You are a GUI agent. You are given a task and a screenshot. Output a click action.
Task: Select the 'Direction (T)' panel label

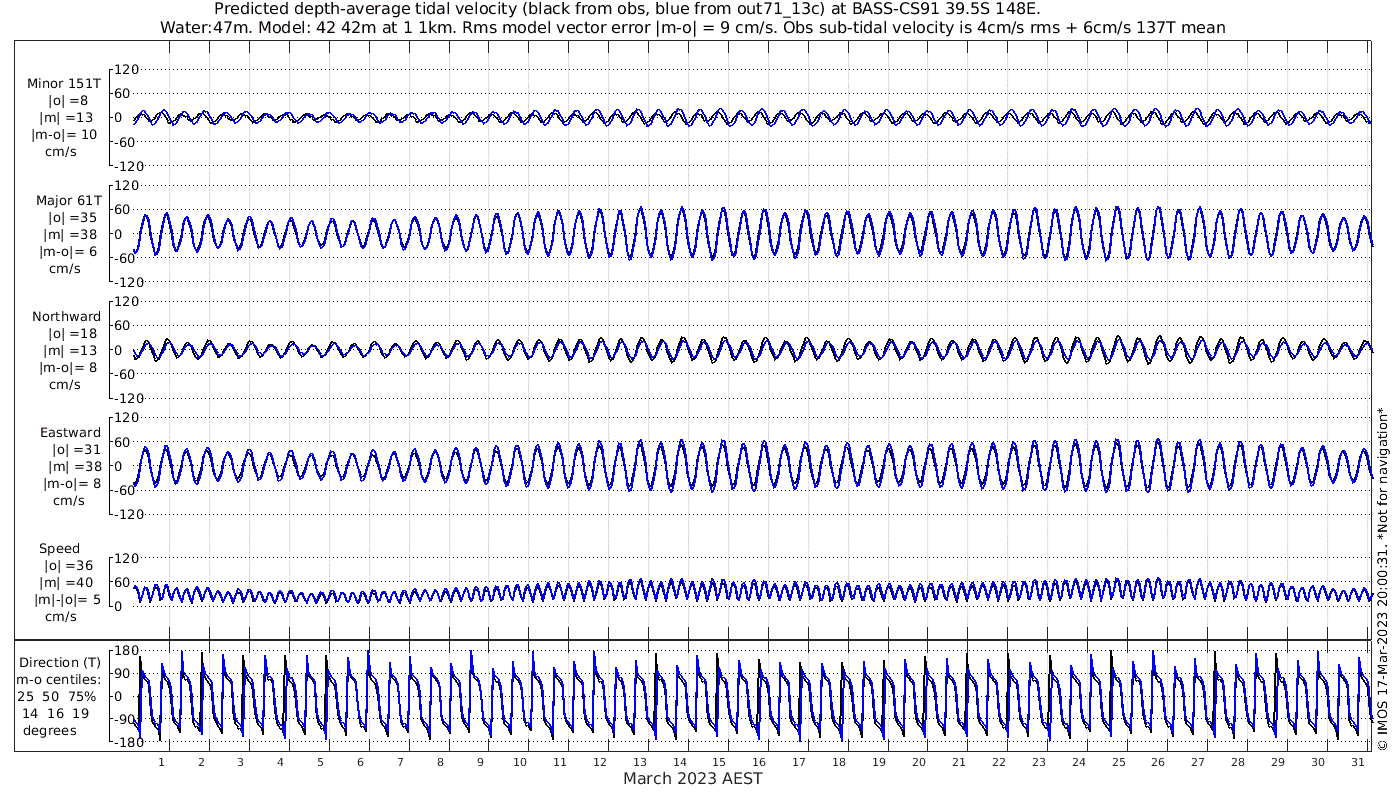60,663
